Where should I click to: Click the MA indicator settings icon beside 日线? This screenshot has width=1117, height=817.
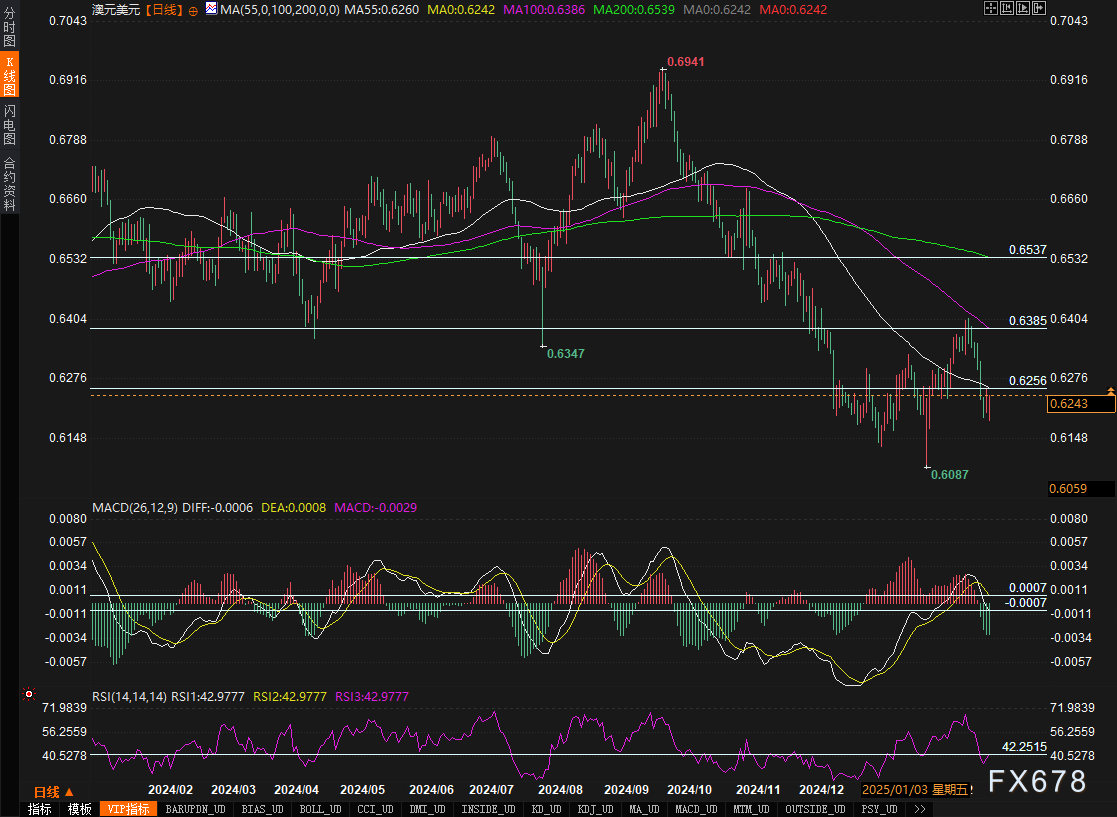212,9
